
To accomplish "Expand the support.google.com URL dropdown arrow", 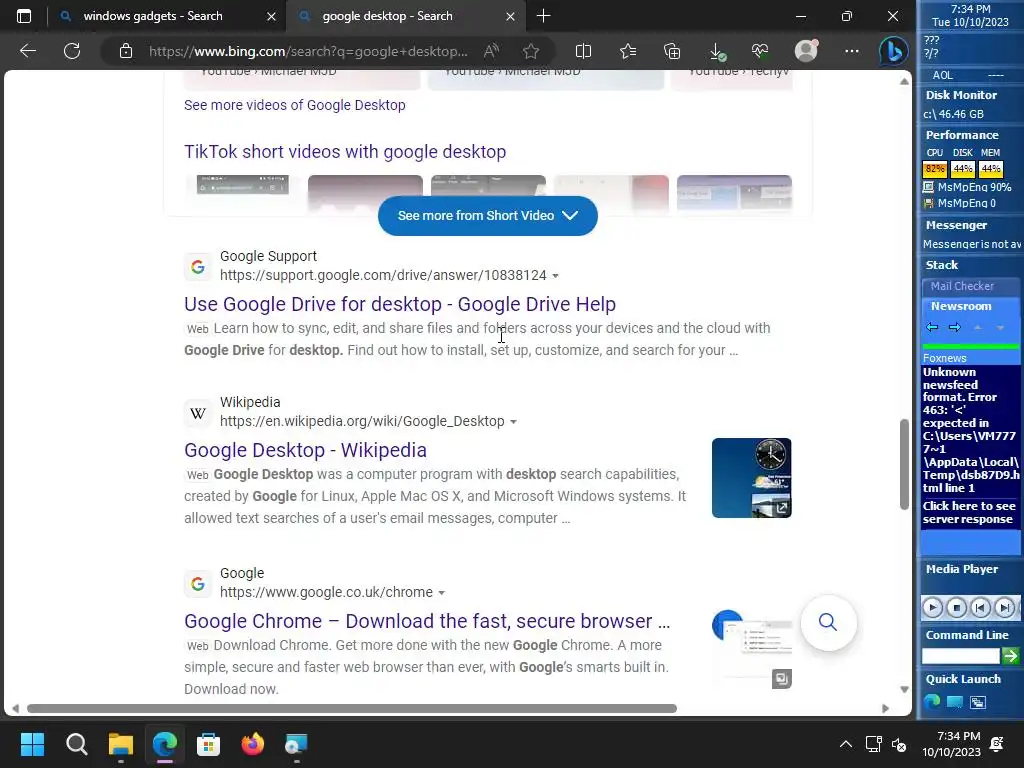I will pyautogui.click(x=555, y=276).
